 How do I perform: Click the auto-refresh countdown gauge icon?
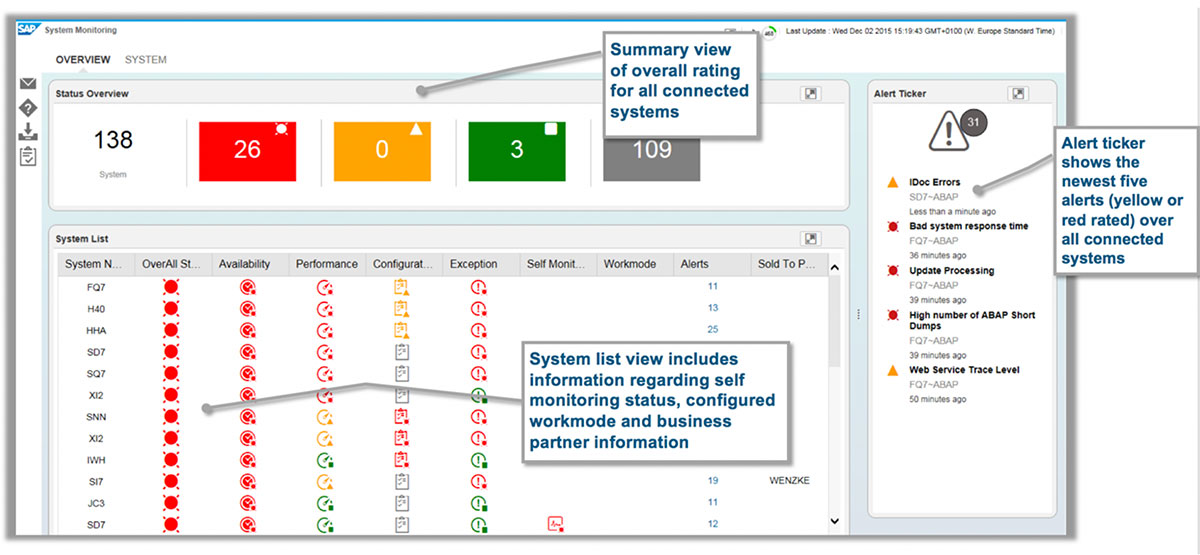point(770,31)
